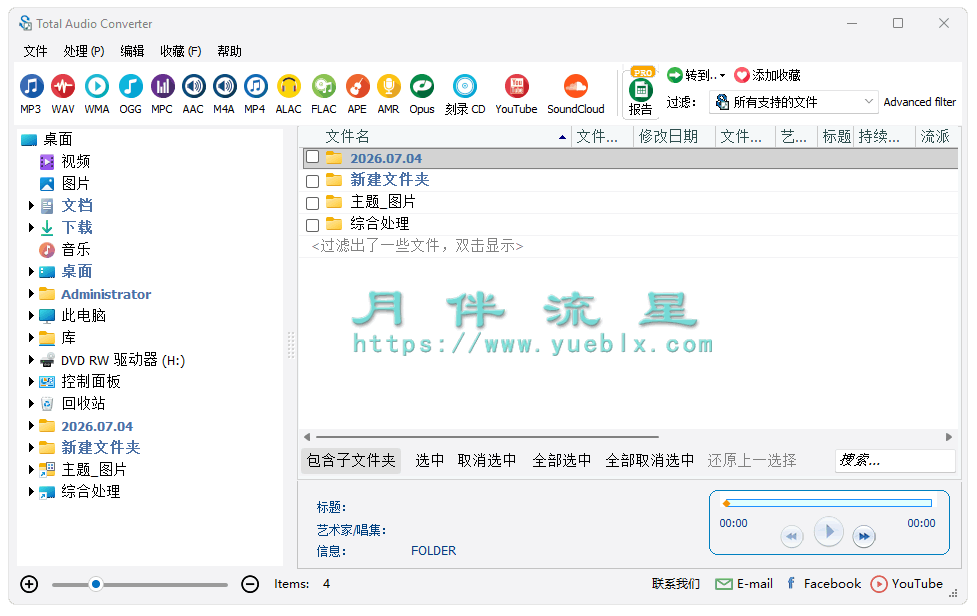The image size is (977, 616).
Task: Enable the checkbox for 综合处理 folder
Action: (x=313, y=225)
